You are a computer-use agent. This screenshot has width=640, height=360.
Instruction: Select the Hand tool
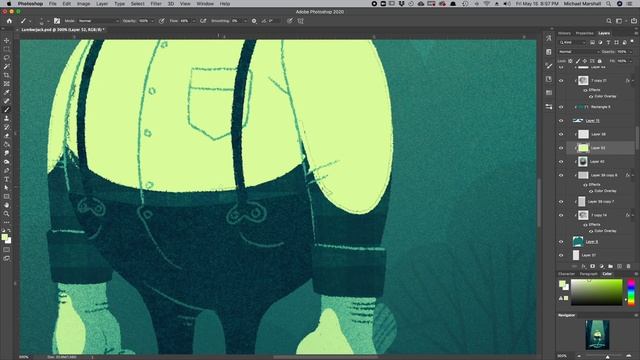point(7,205)
